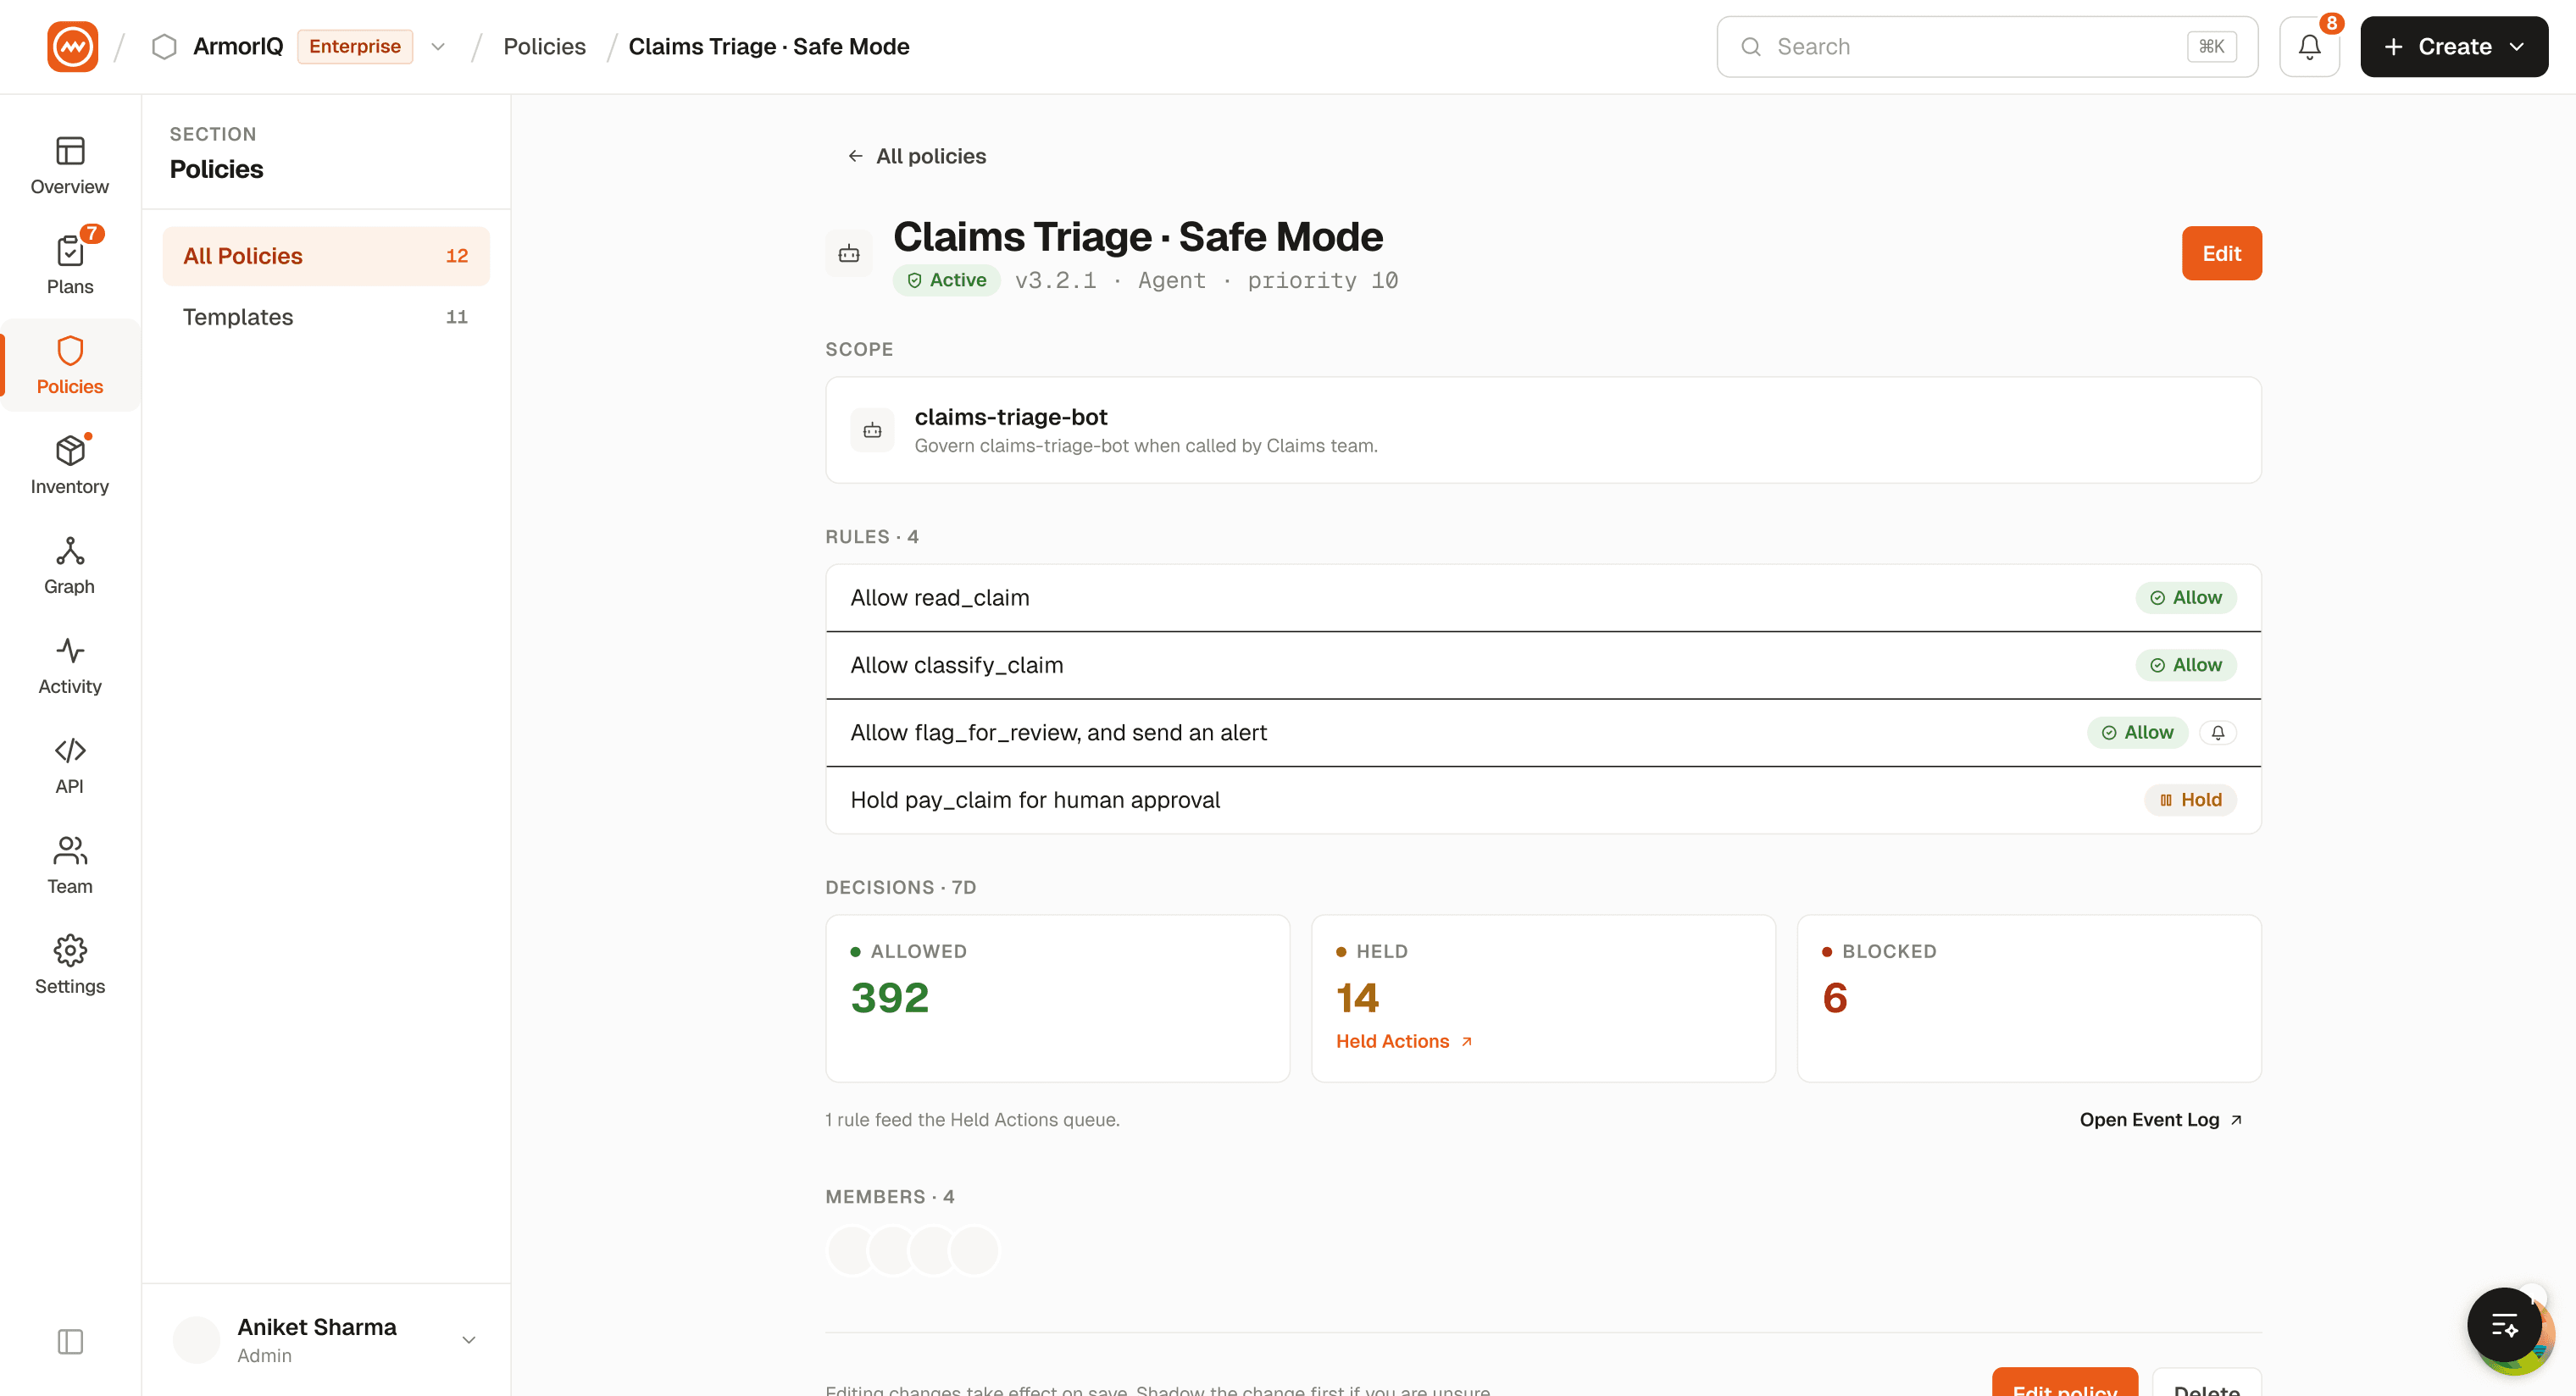
Task: Click the Active status badge
Action: [x=946, y=280]
